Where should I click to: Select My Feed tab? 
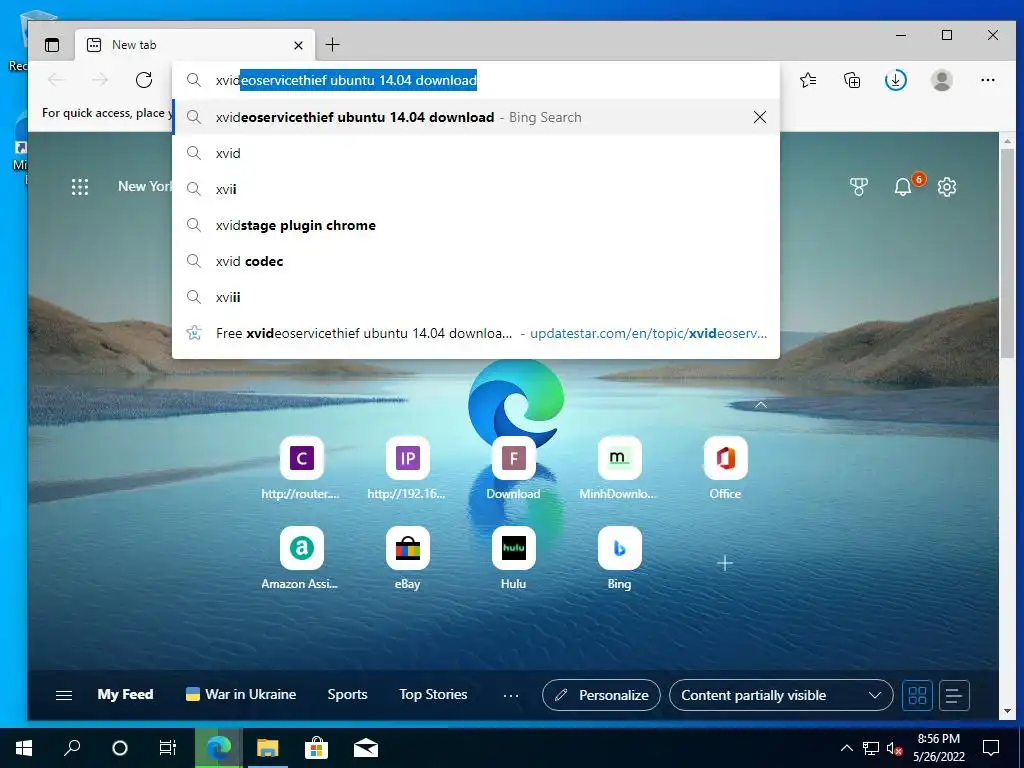point(125,694)
